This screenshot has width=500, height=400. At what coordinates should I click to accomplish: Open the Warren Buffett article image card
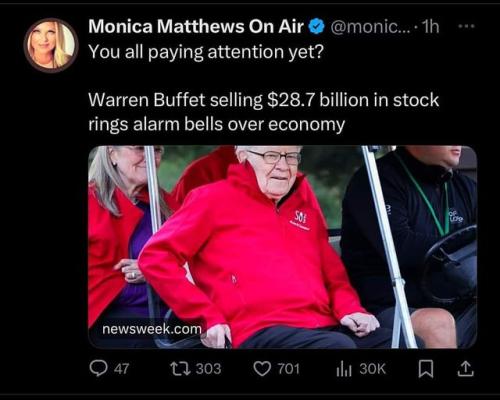(x=283, y=247)
